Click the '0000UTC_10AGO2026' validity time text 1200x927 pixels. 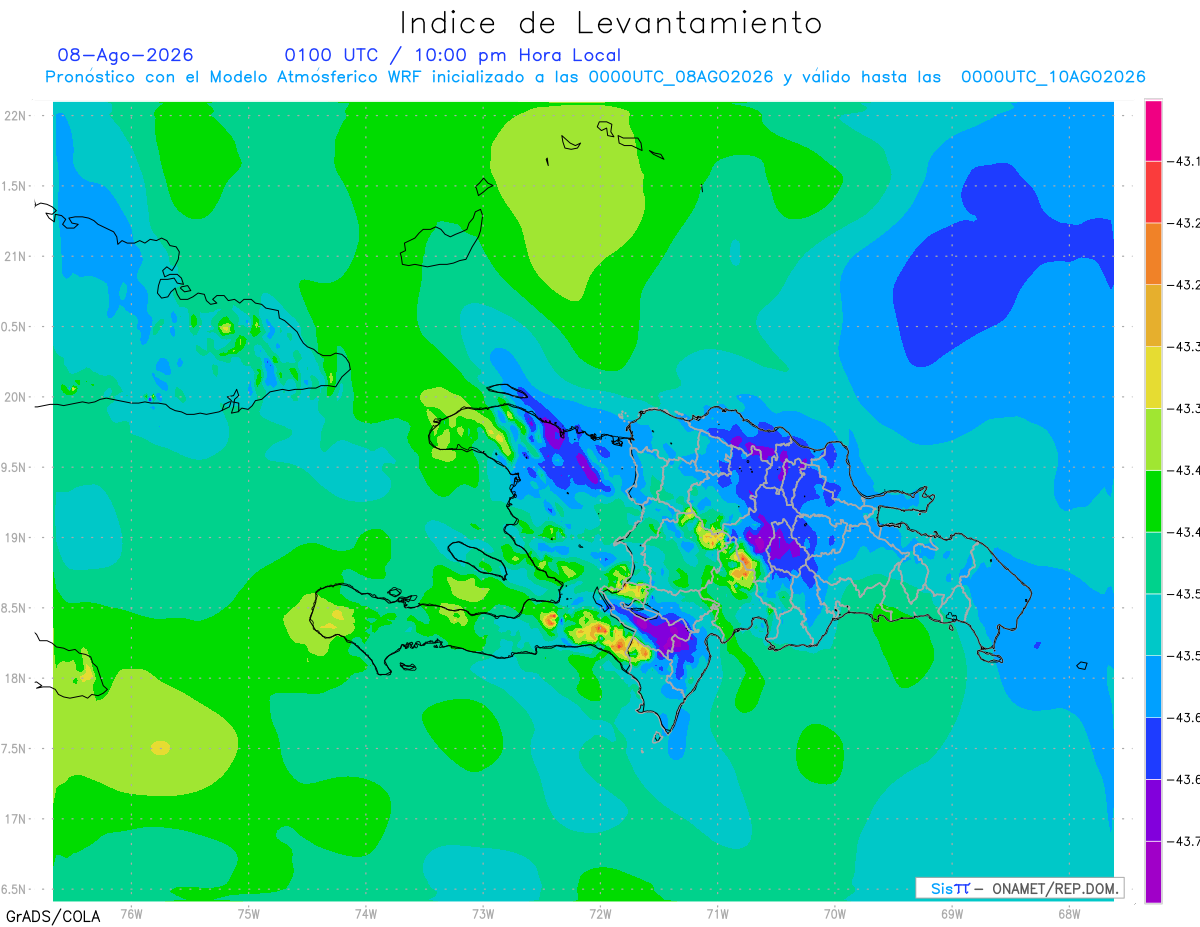pyautogui.click(x=1053, y=77)
